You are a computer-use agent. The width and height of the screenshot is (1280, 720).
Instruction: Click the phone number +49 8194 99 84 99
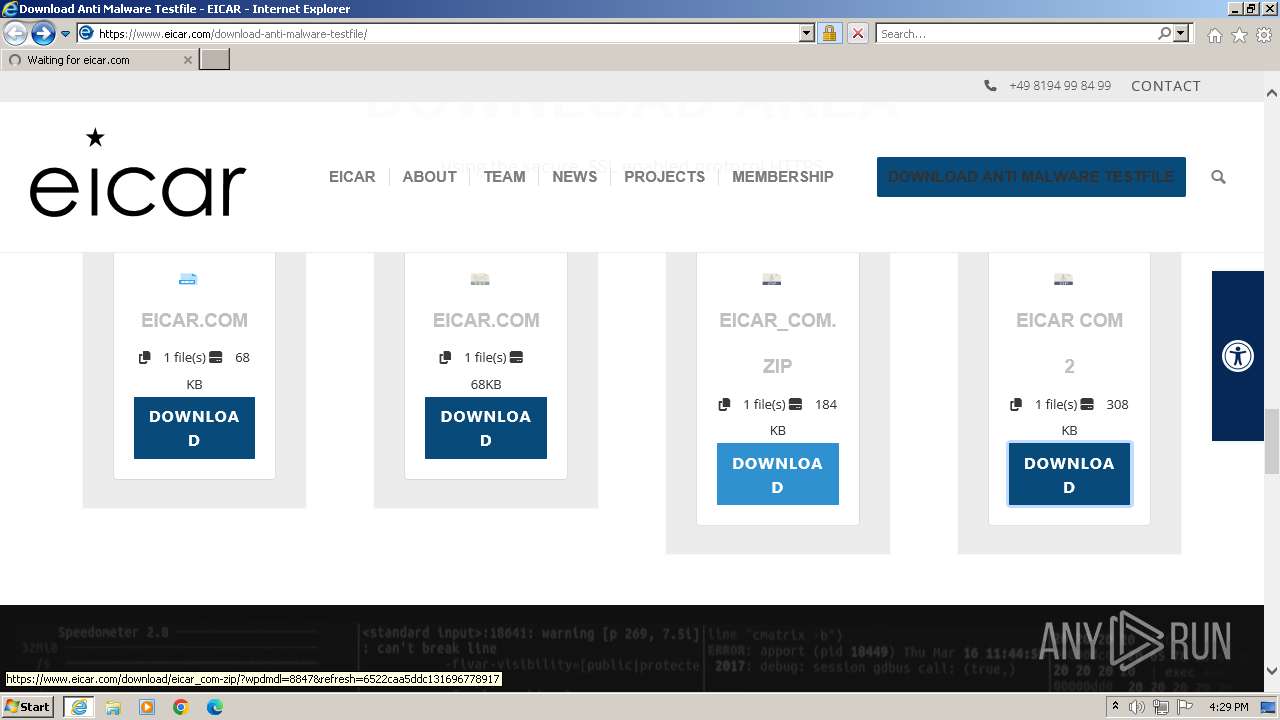[x=1060, y=86]
